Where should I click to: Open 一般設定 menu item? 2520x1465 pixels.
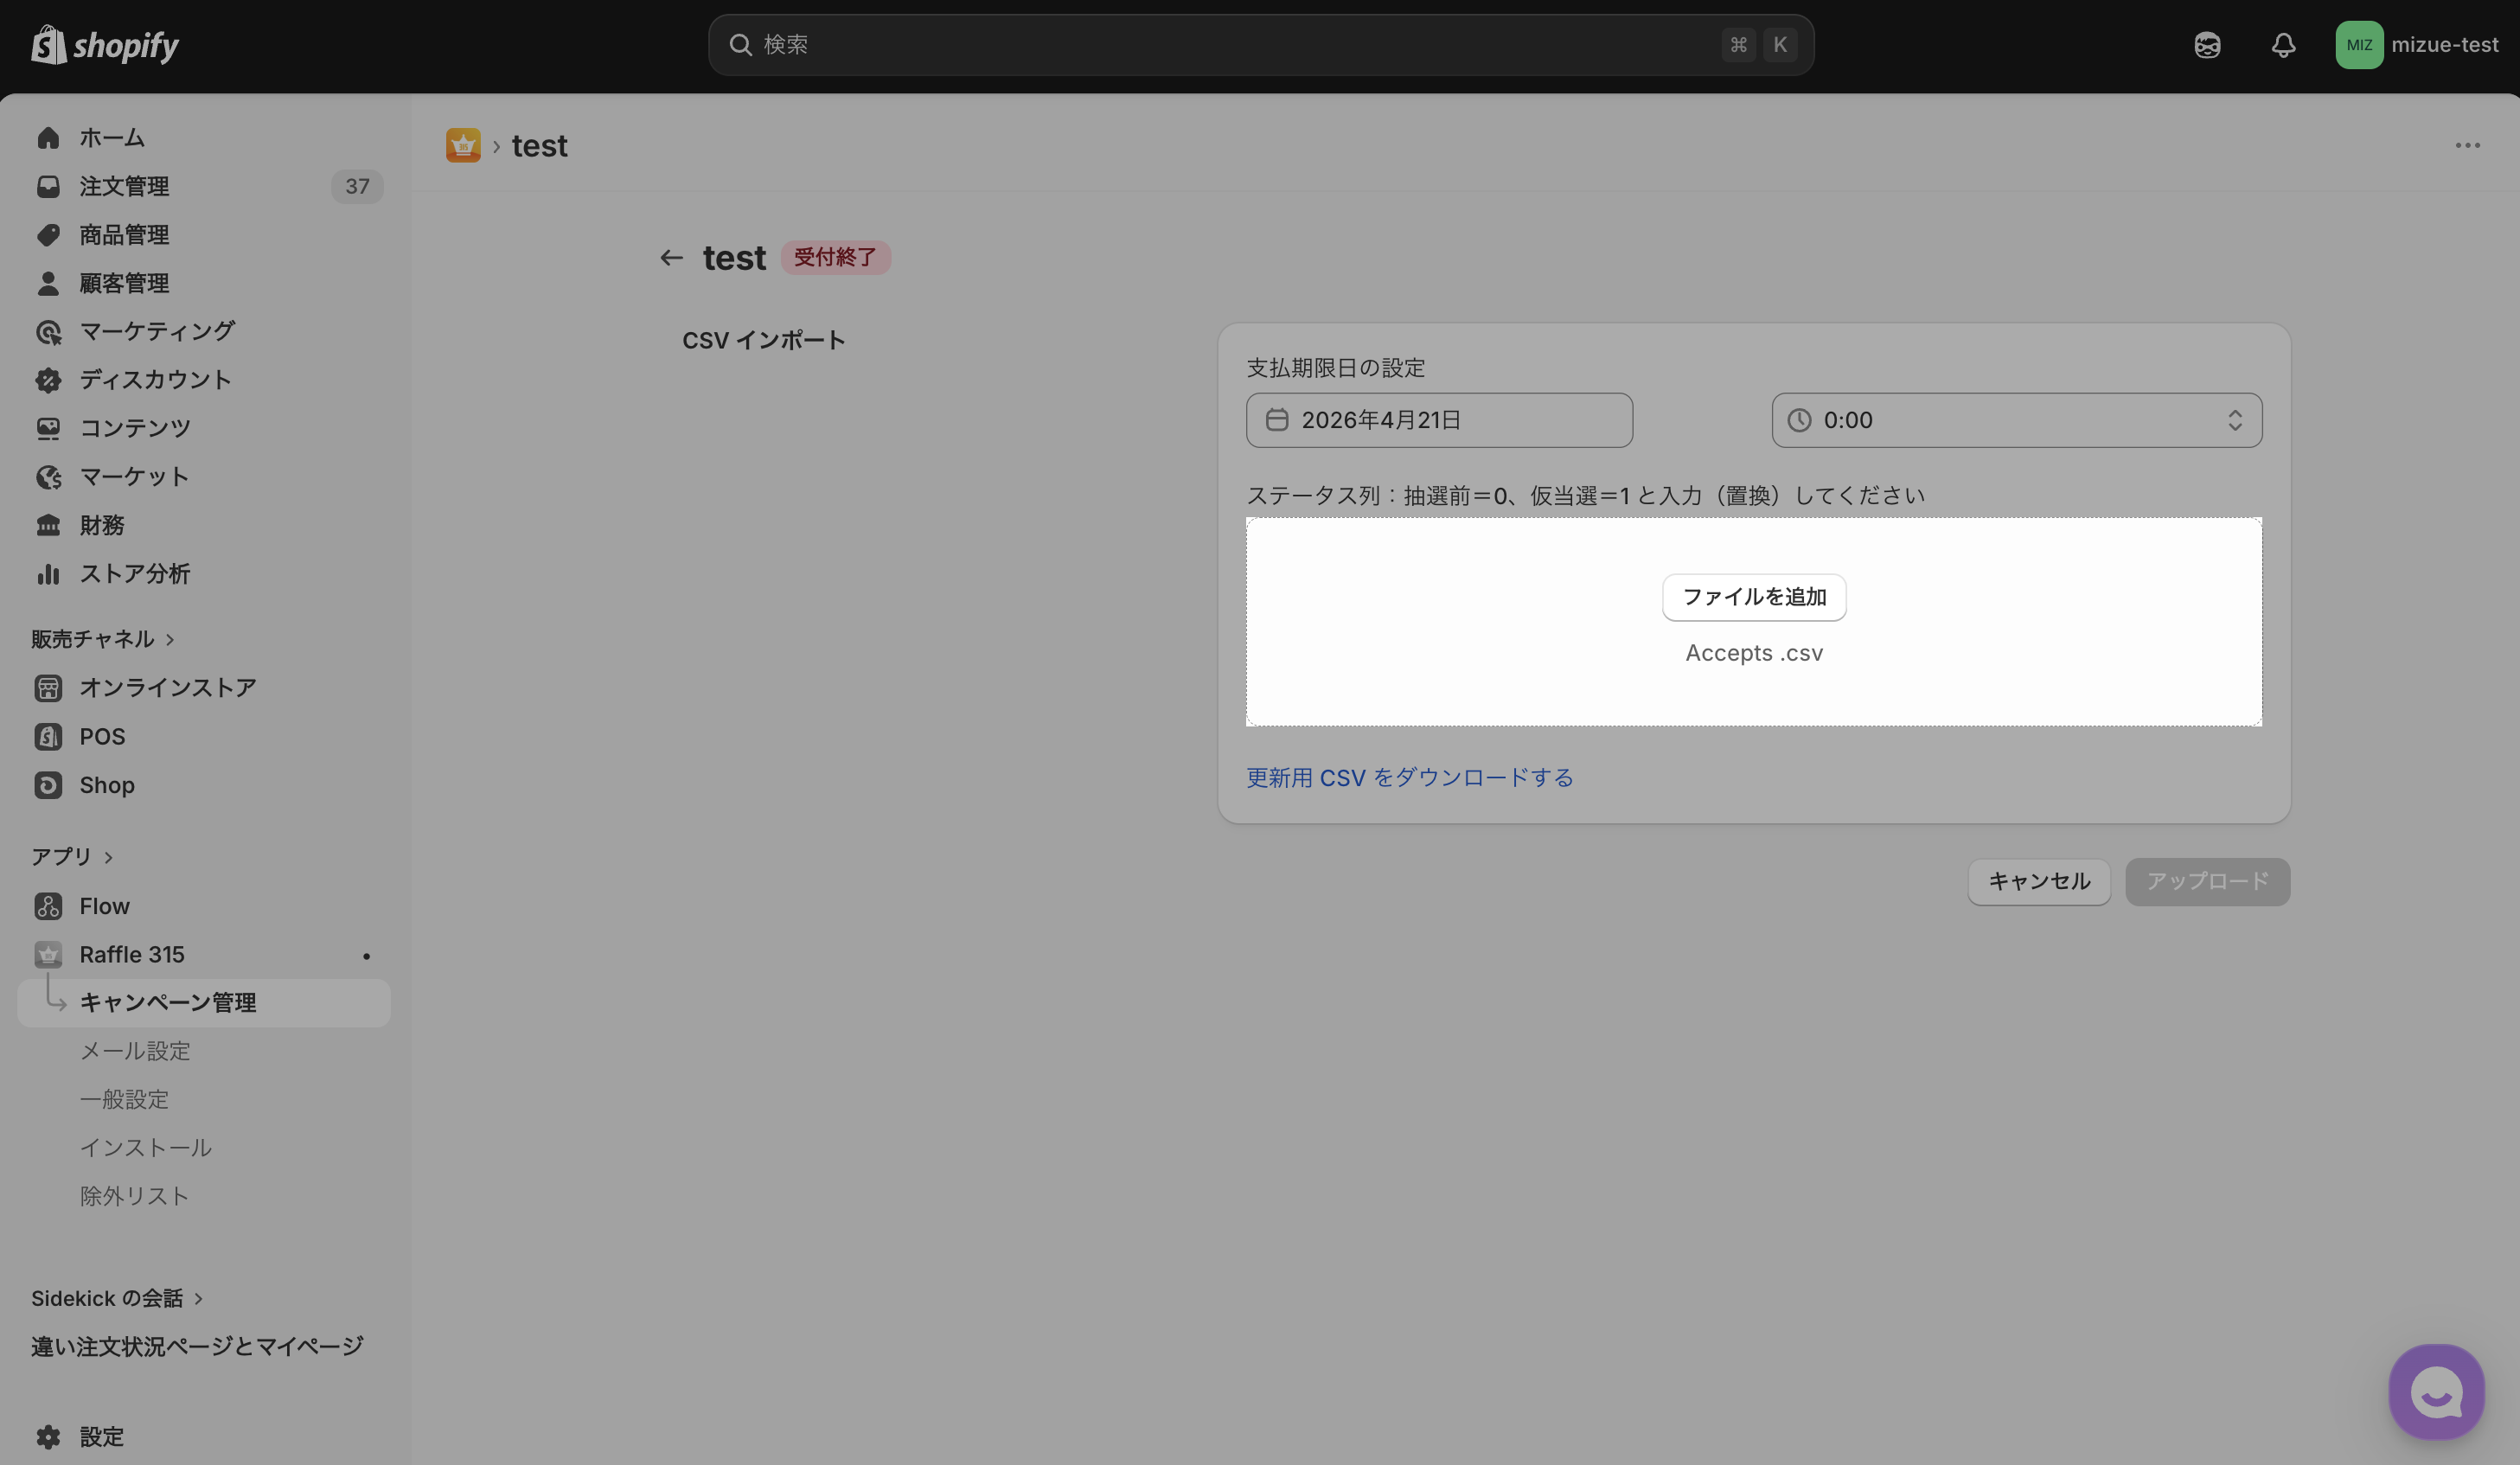point(124,1100)
